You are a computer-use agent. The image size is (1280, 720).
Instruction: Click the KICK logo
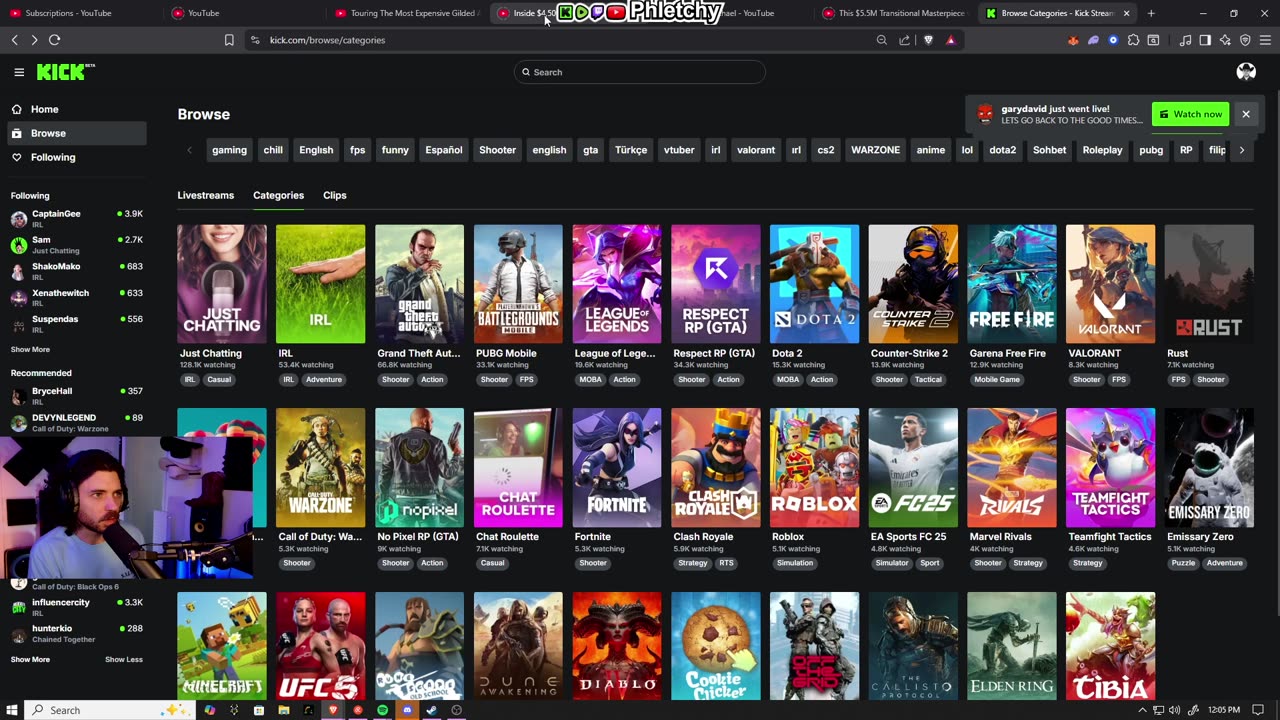pos(65,72)
